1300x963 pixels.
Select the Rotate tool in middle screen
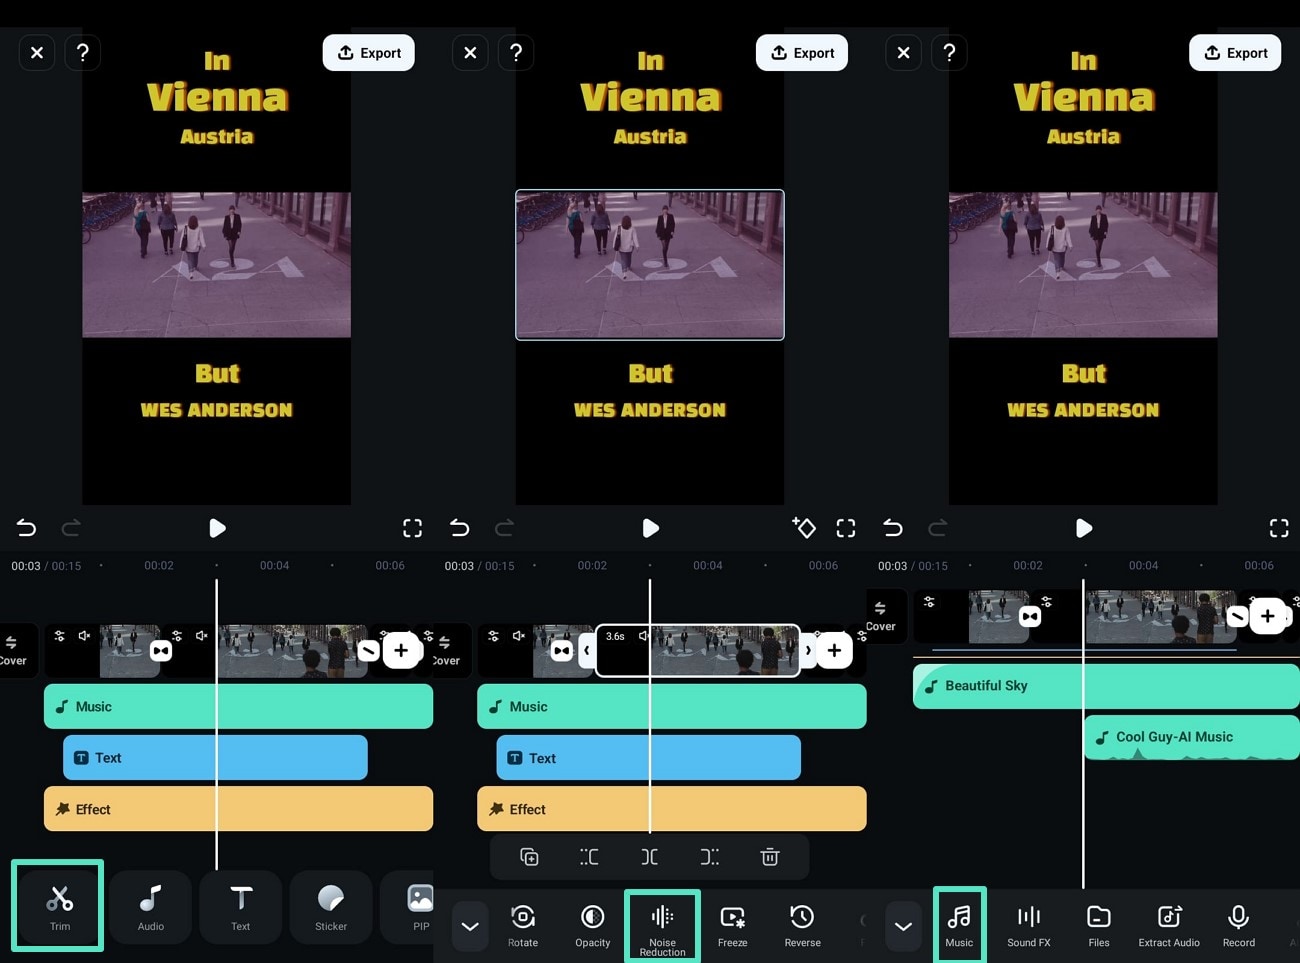[523, 925]
